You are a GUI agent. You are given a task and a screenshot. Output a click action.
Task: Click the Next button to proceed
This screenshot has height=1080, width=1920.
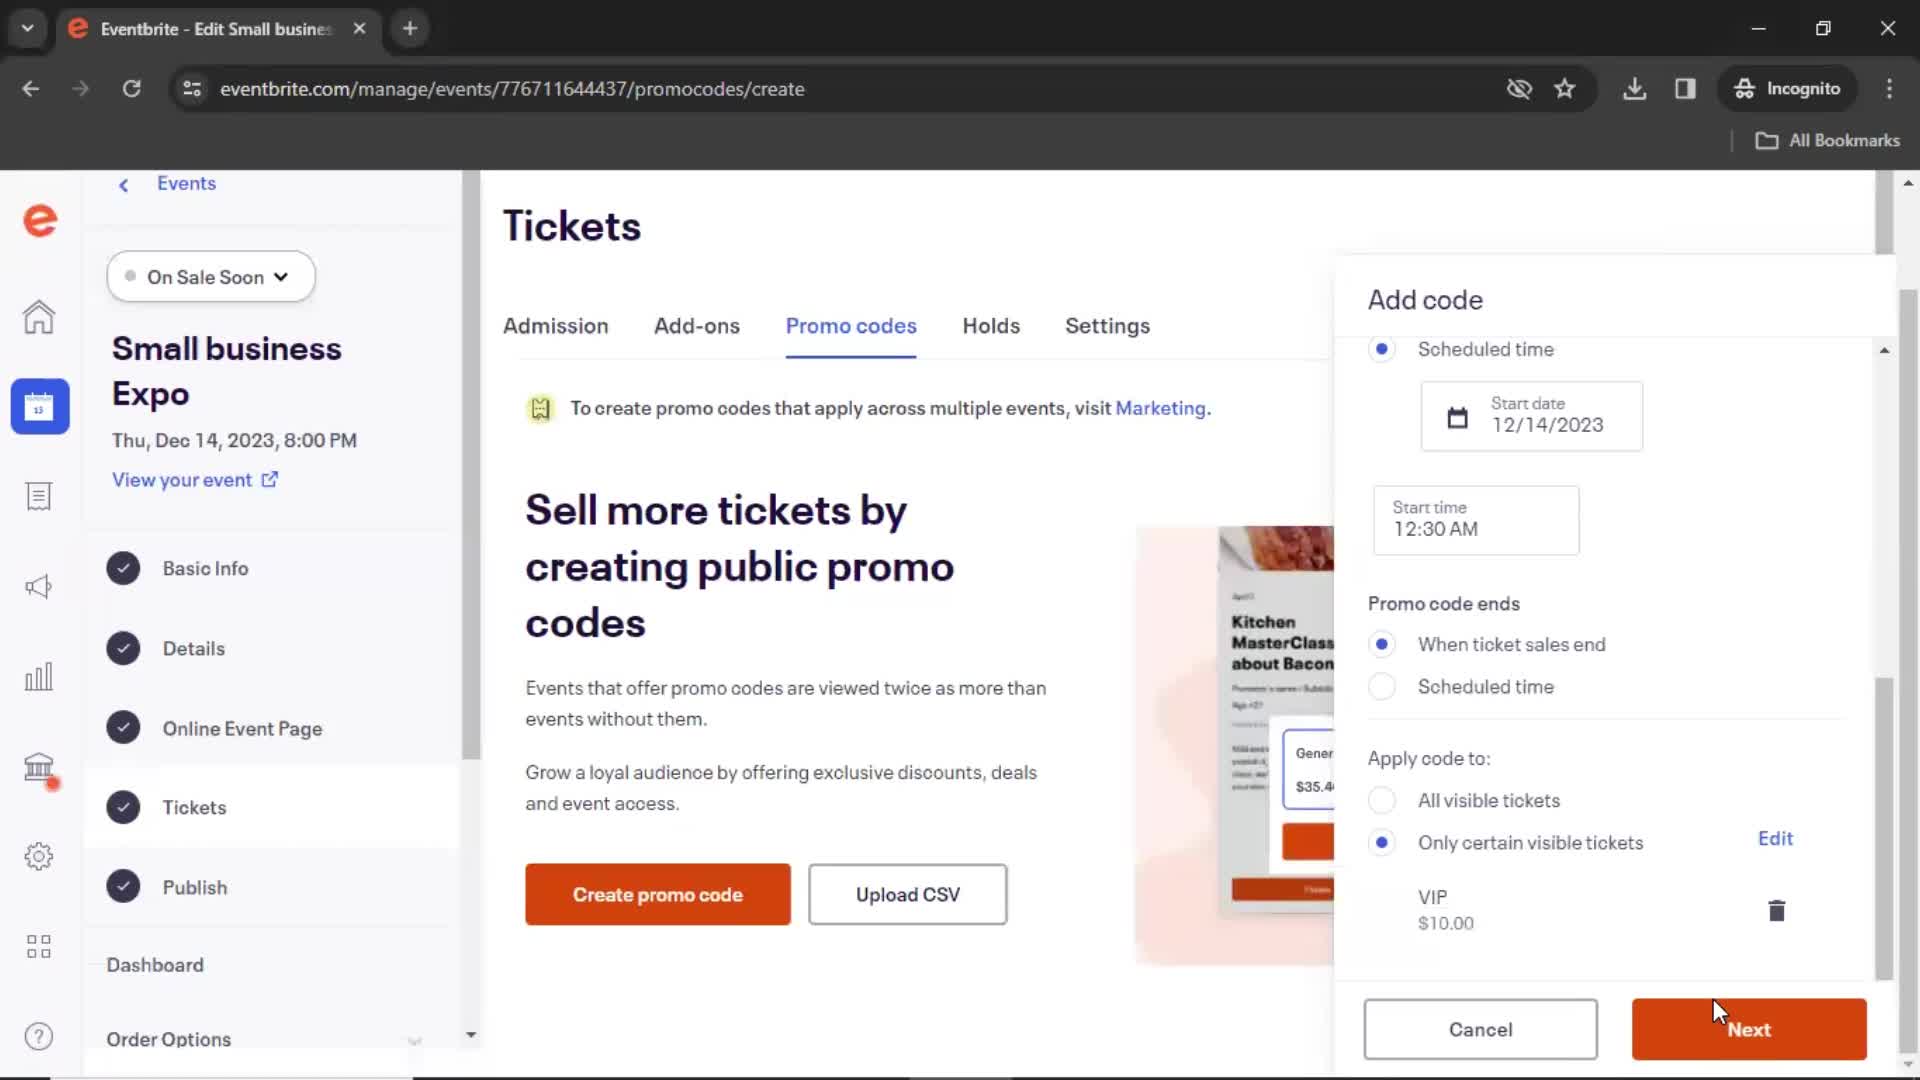tap(1749, 1030)
